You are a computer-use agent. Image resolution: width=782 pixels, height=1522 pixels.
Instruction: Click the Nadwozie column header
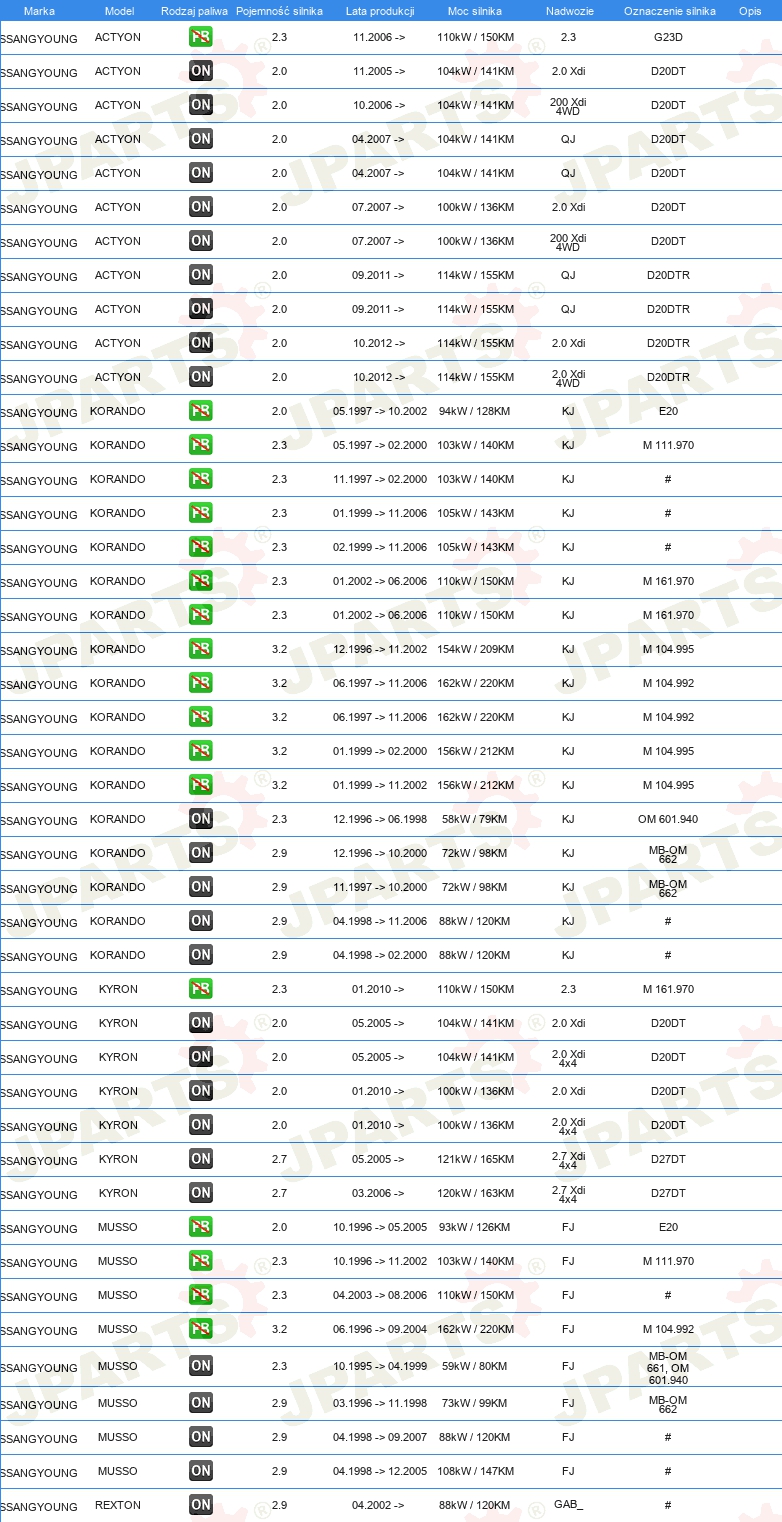pyautogui.click(x=569, y=11)
